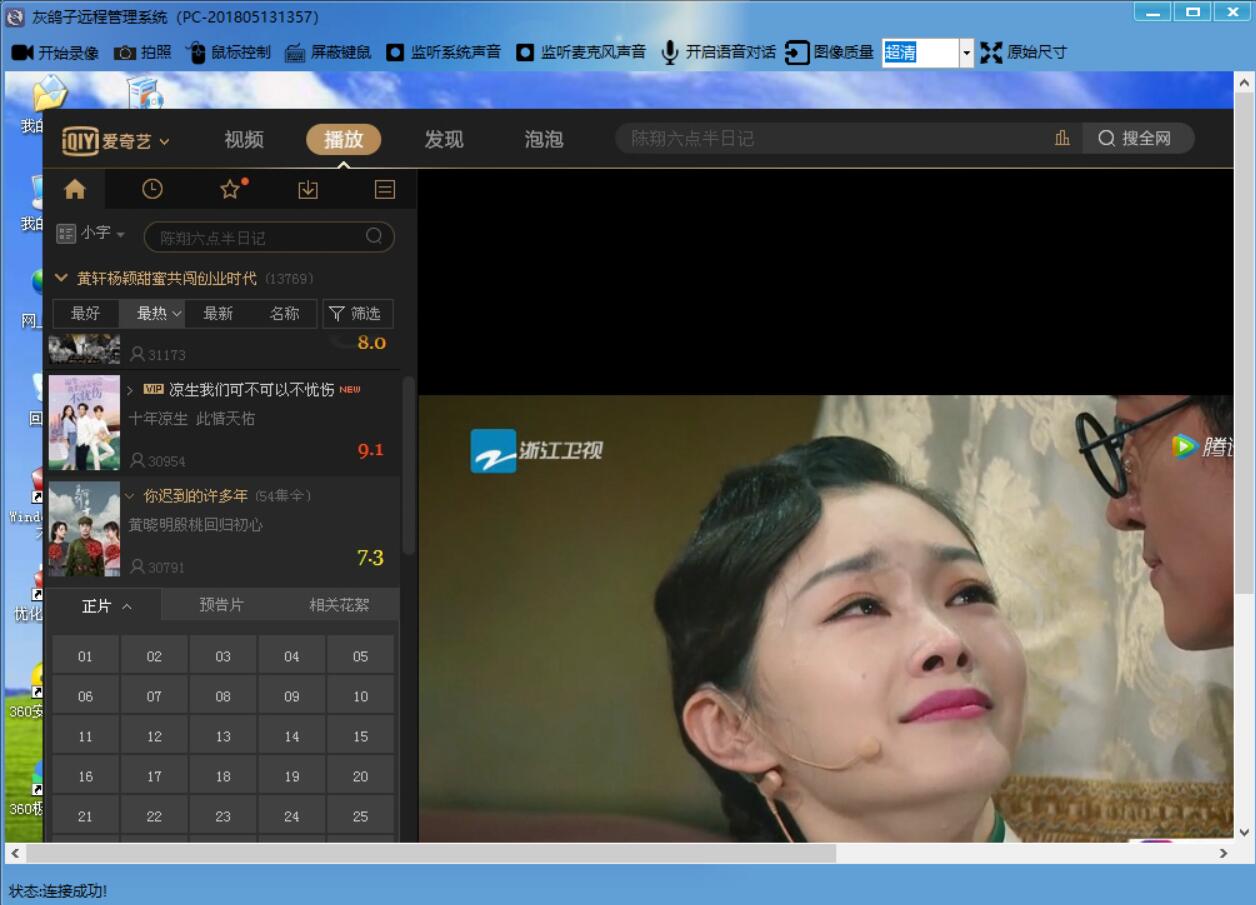The height and width of the screenshot is (905, 1256).
Task: Open the playlist list icon in sidebar
Action: click(385, 189)
